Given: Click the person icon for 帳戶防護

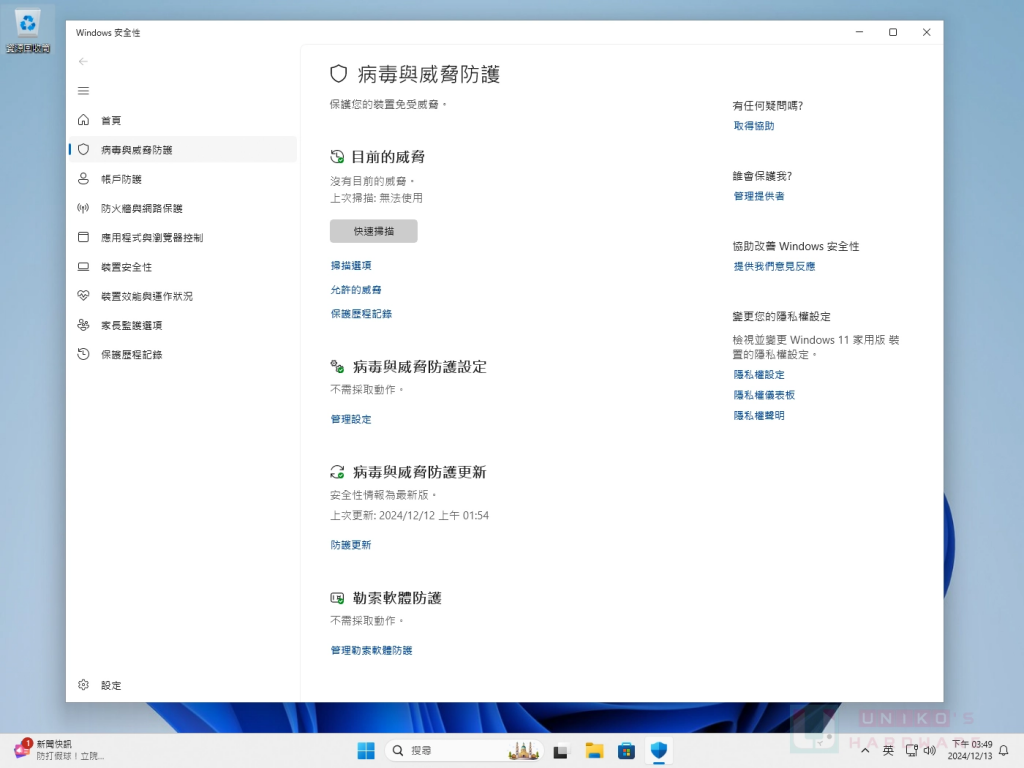Looking at the screenshot, I should tap(83, 178).
